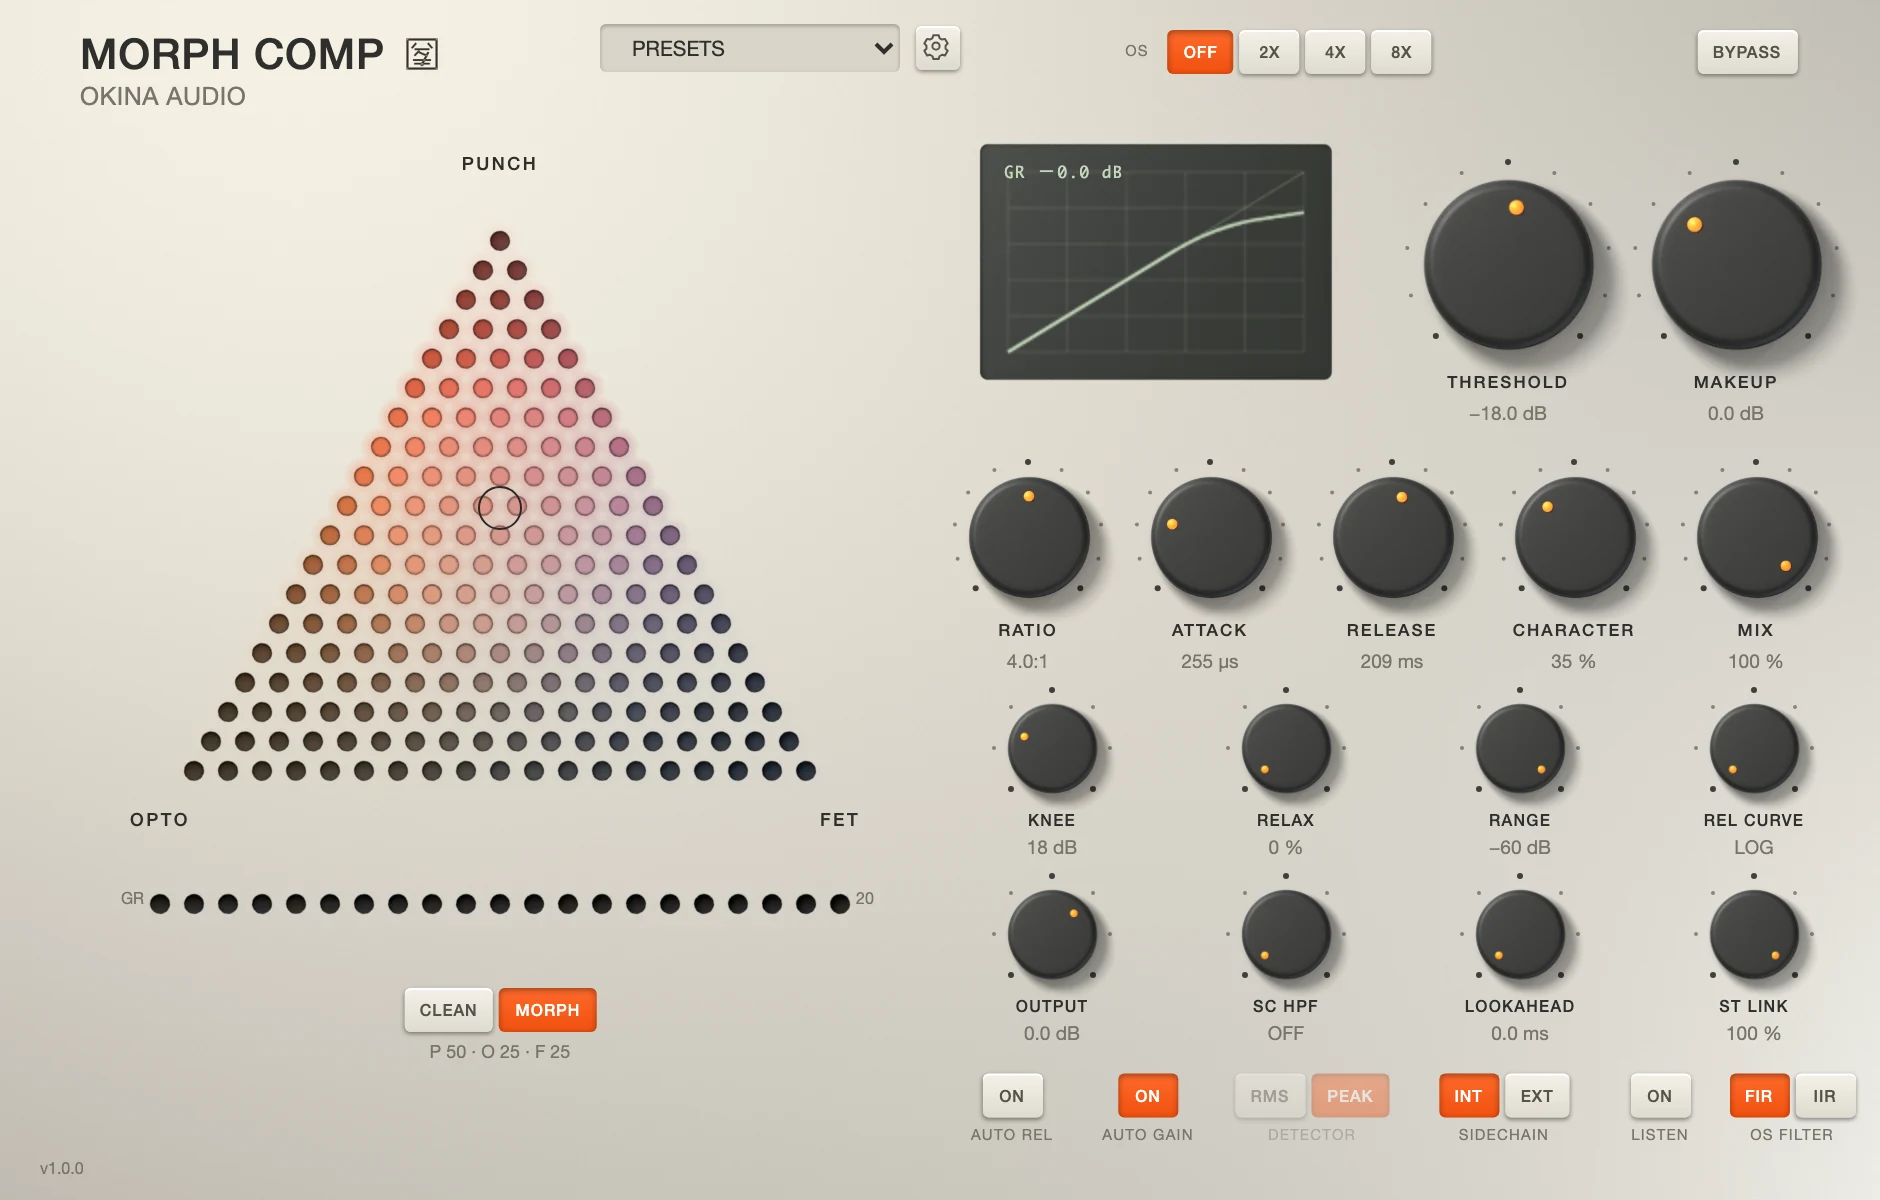1880x1200 pixels.
Task: Click the gain reduction transfer curve display
Action: tap(1156, 262)
